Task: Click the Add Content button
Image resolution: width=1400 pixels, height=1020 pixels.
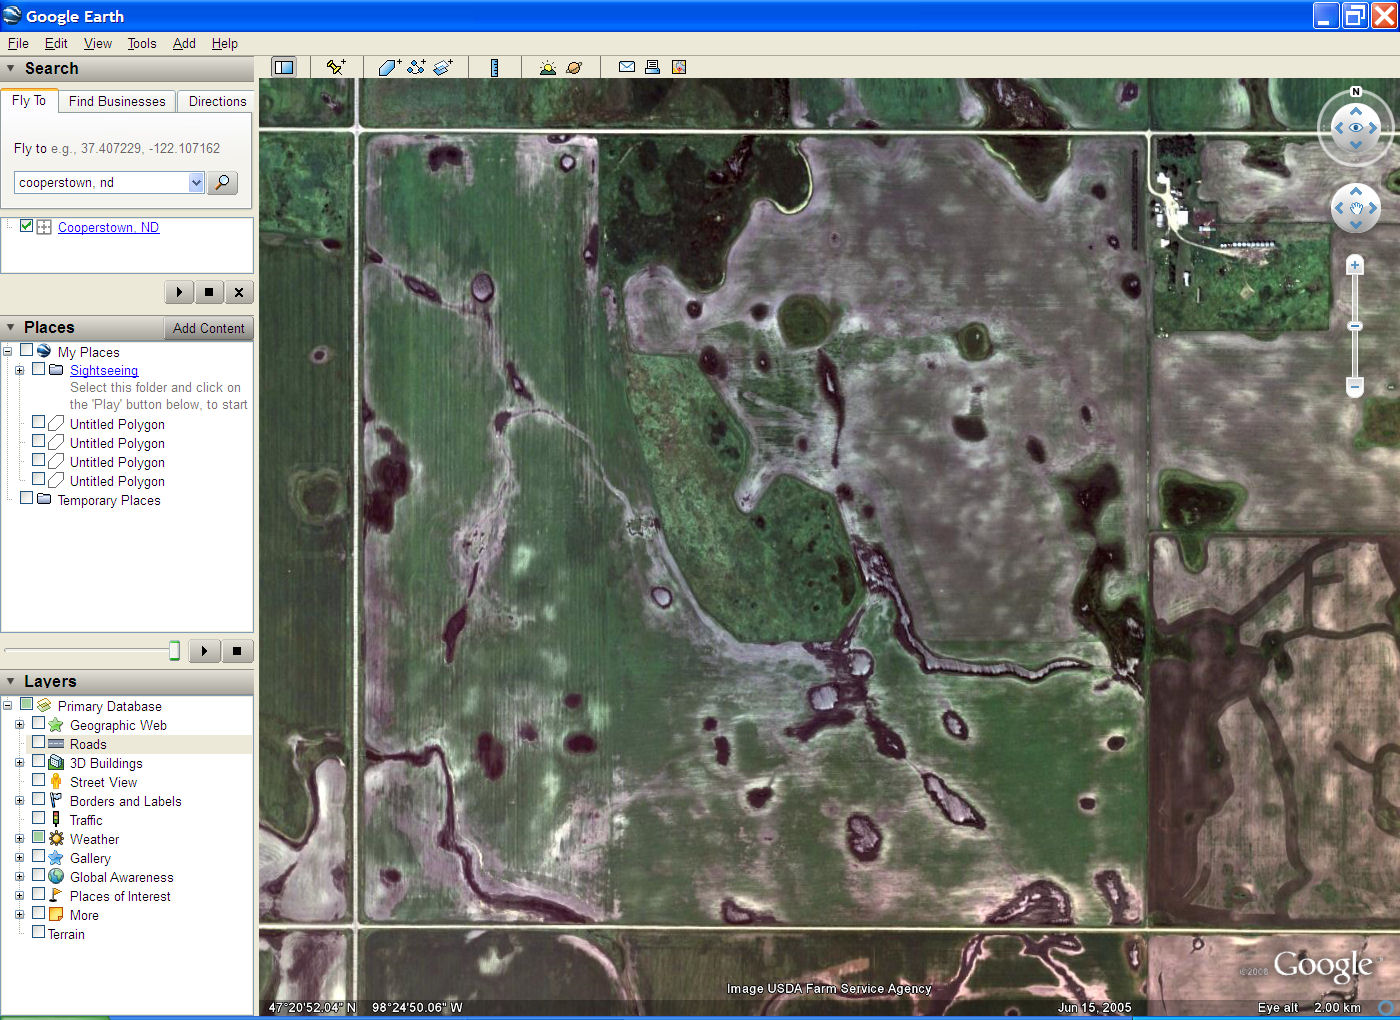Action: pos(208,328)
